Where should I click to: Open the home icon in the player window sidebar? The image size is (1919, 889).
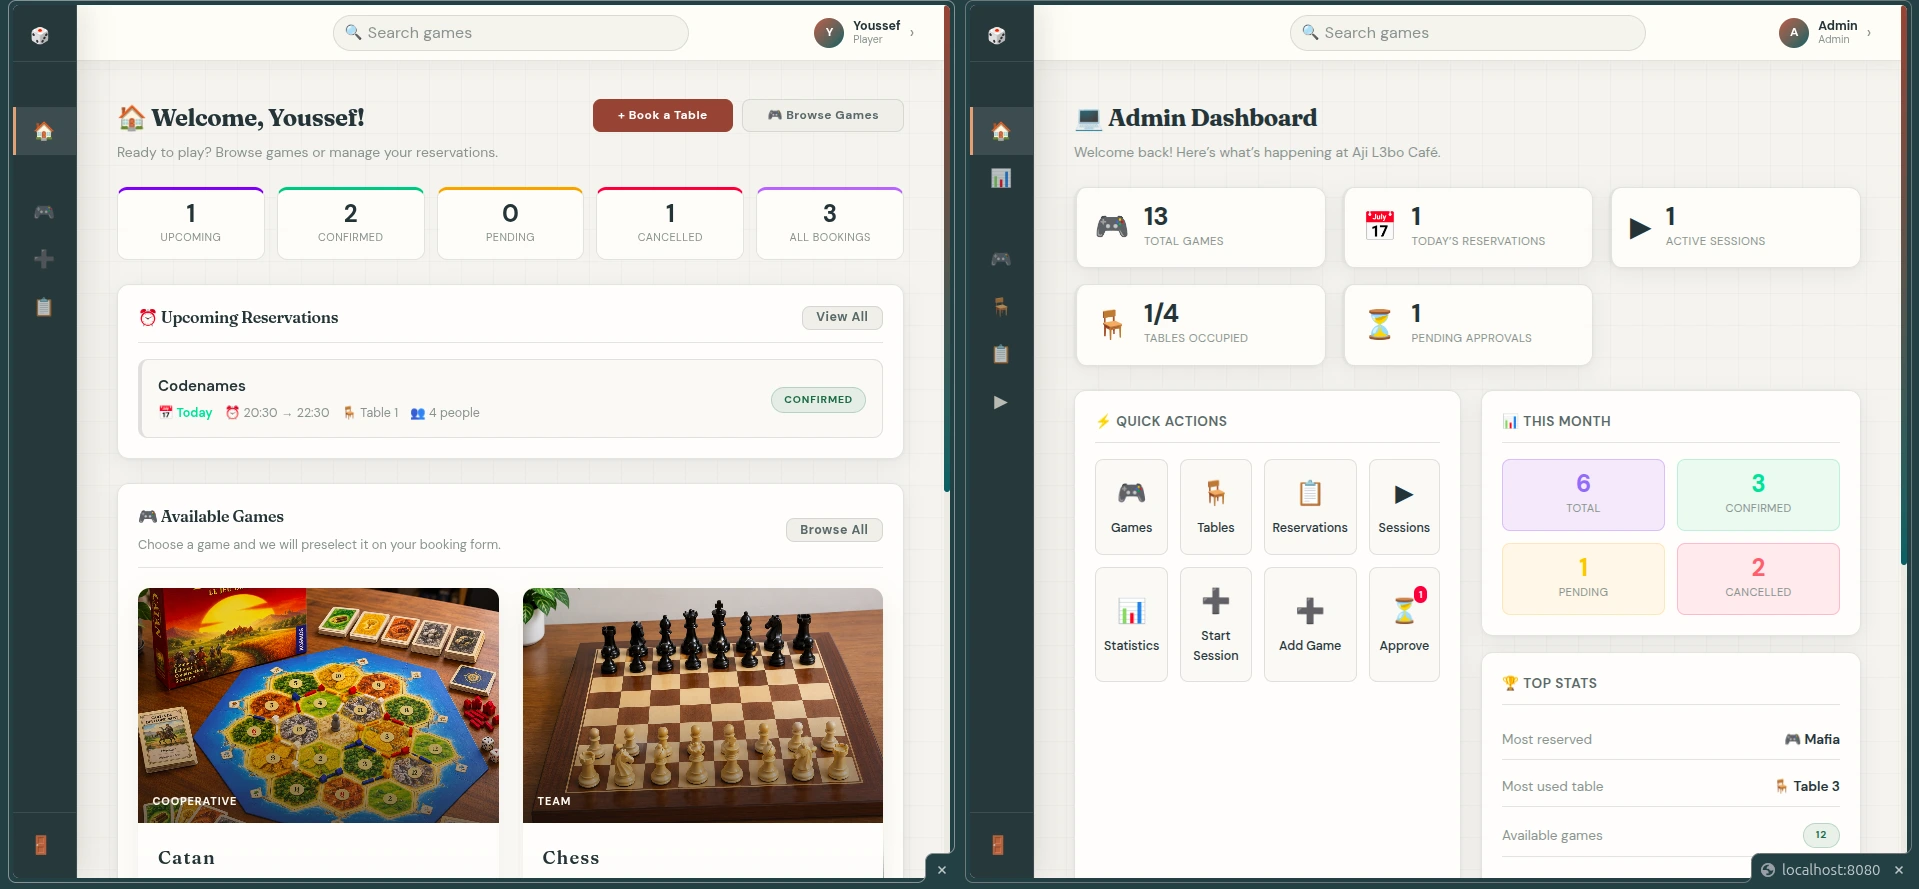click(x=44, y=131)
